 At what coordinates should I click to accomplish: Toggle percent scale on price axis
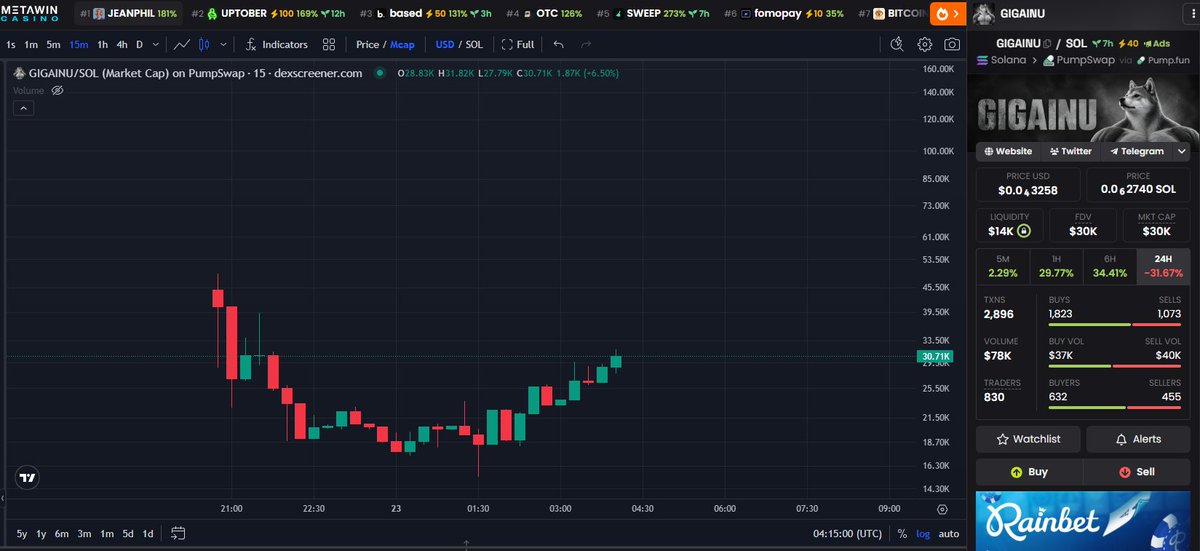pyautogui.click(x=902, y=534)
